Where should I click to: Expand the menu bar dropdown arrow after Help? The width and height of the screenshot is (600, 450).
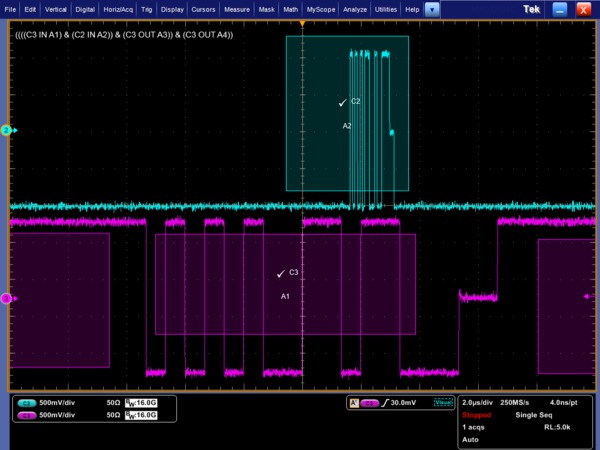tap(432, 9)
